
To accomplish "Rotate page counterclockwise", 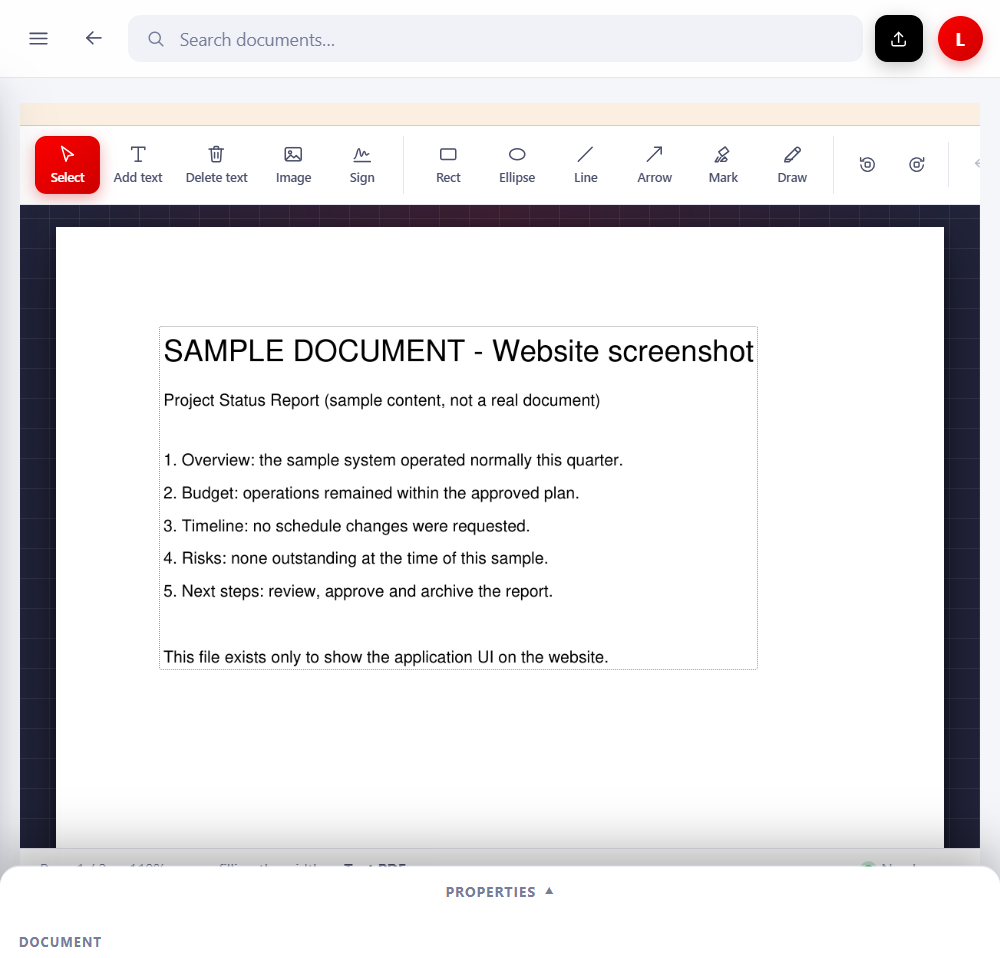I will point(867,165).
